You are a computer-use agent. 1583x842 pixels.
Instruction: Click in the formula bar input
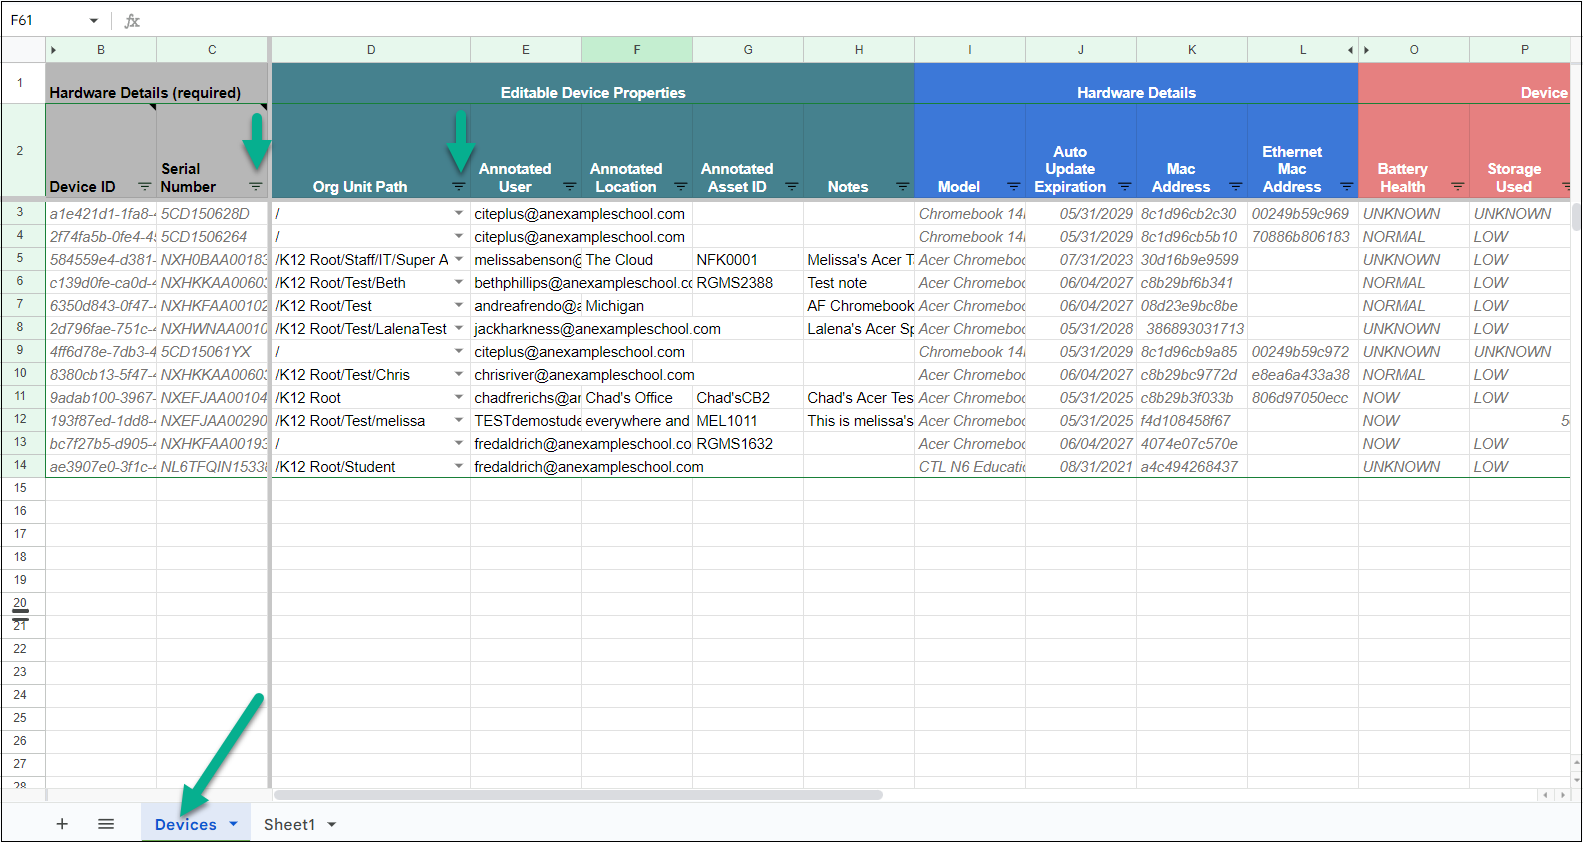860,20
